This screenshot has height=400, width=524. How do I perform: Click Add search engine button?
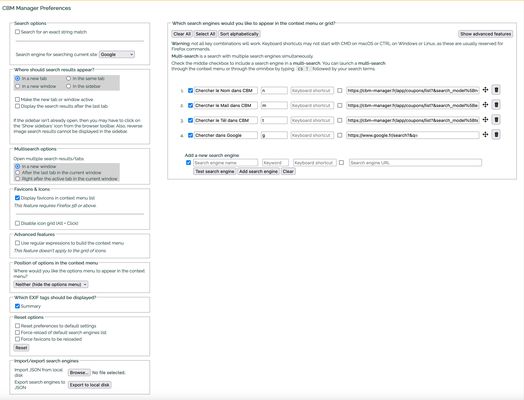(x=258, y=171)
